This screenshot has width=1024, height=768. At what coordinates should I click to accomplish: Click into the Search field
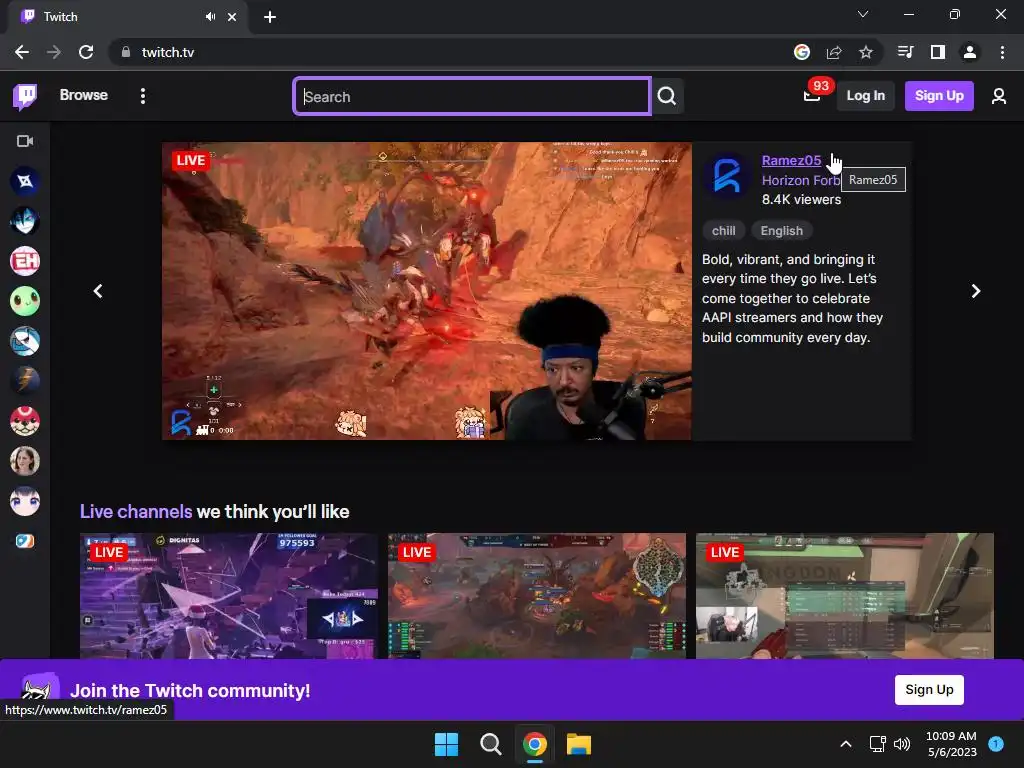[472, 97]
